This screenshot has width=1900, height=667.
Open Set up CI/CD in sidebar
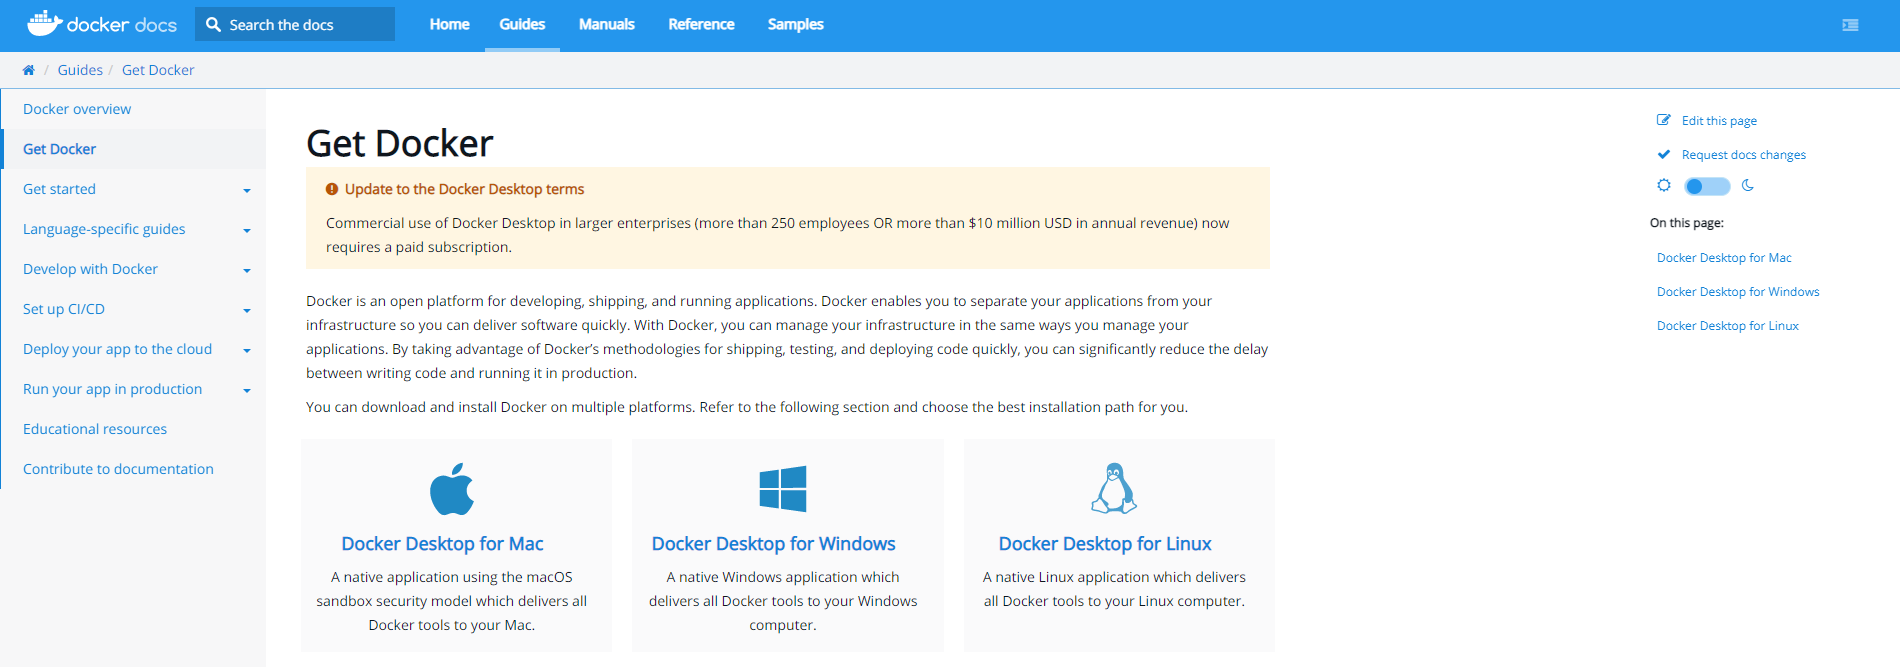pyautogui.click(x=64, y=309)
